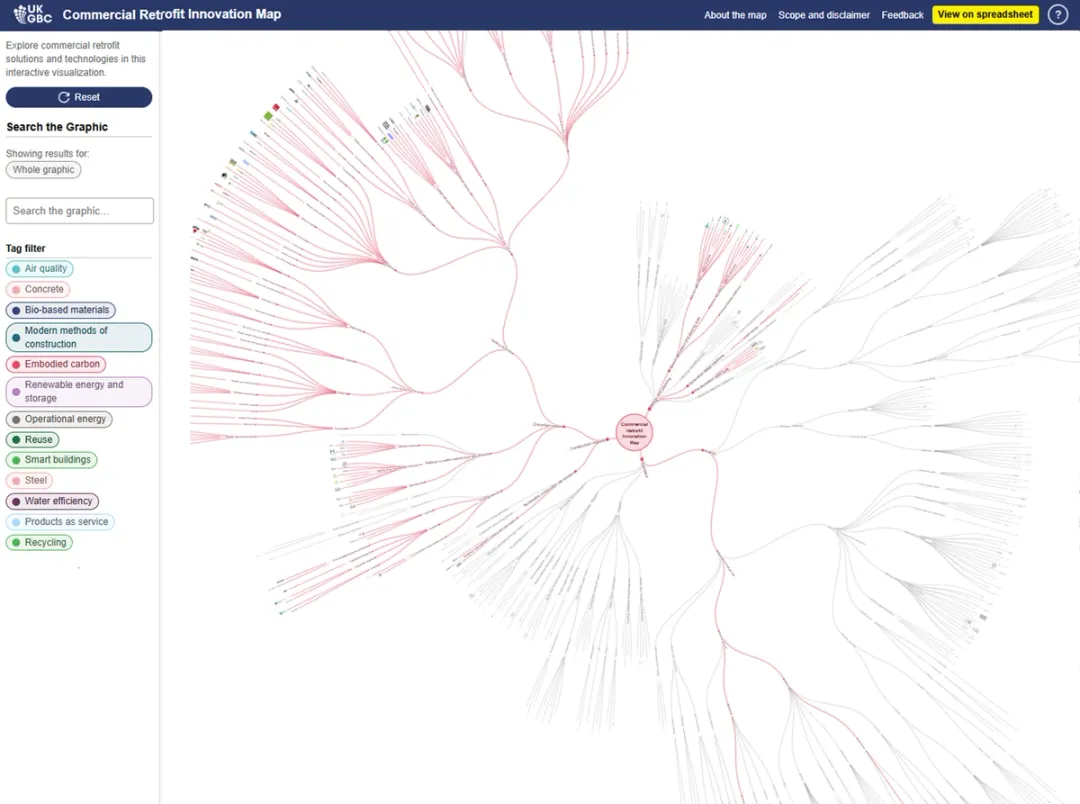Toggle Products as service tag

(x=60, y=522)
